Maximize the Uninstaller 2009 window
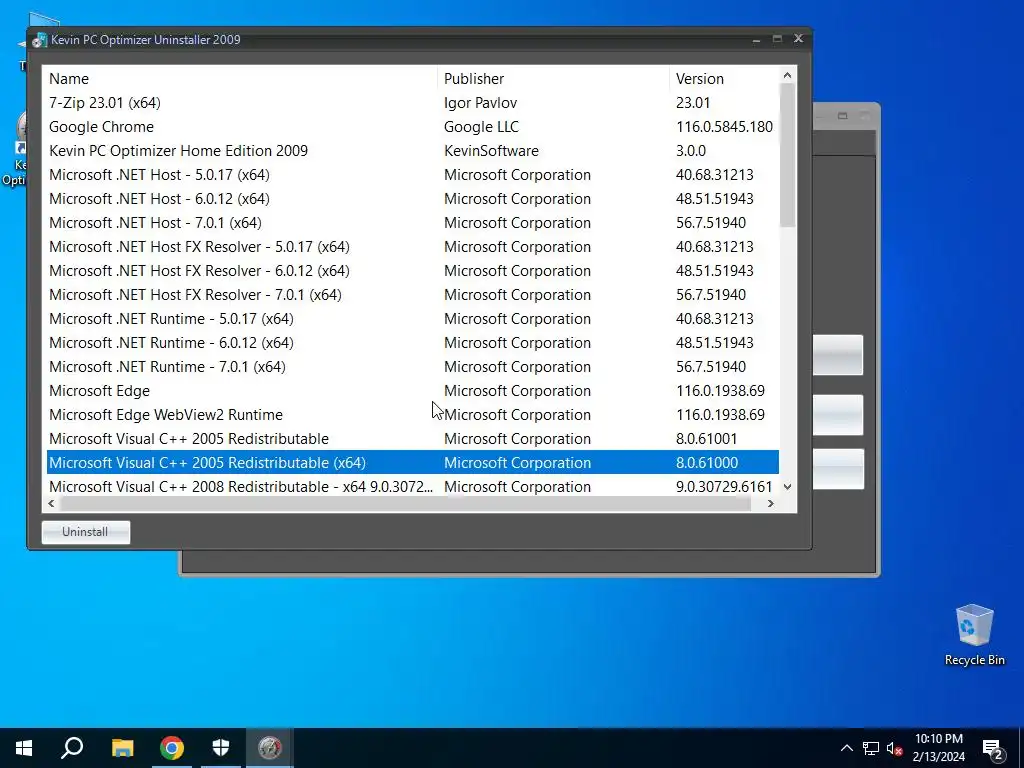Viewport: 1024px width, 768px height. pyautogui.click(x=777, y=39)
